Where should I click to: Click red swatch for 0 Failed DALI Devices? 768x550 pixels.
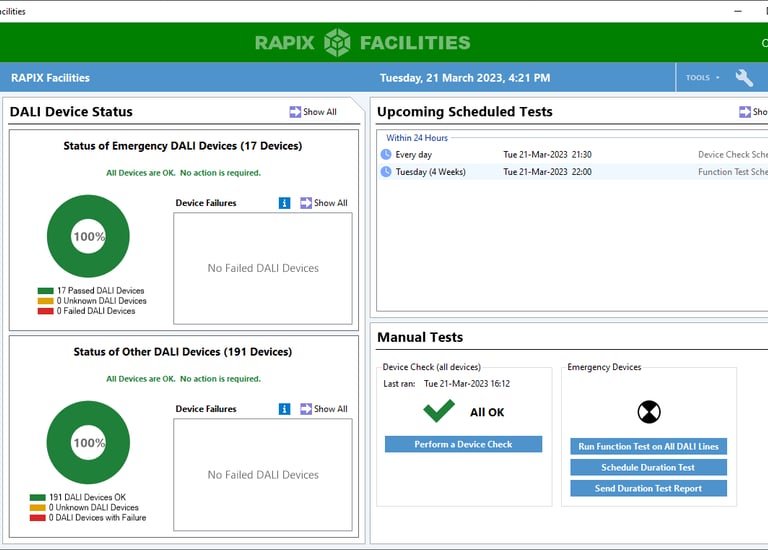(x=46, y=311)
